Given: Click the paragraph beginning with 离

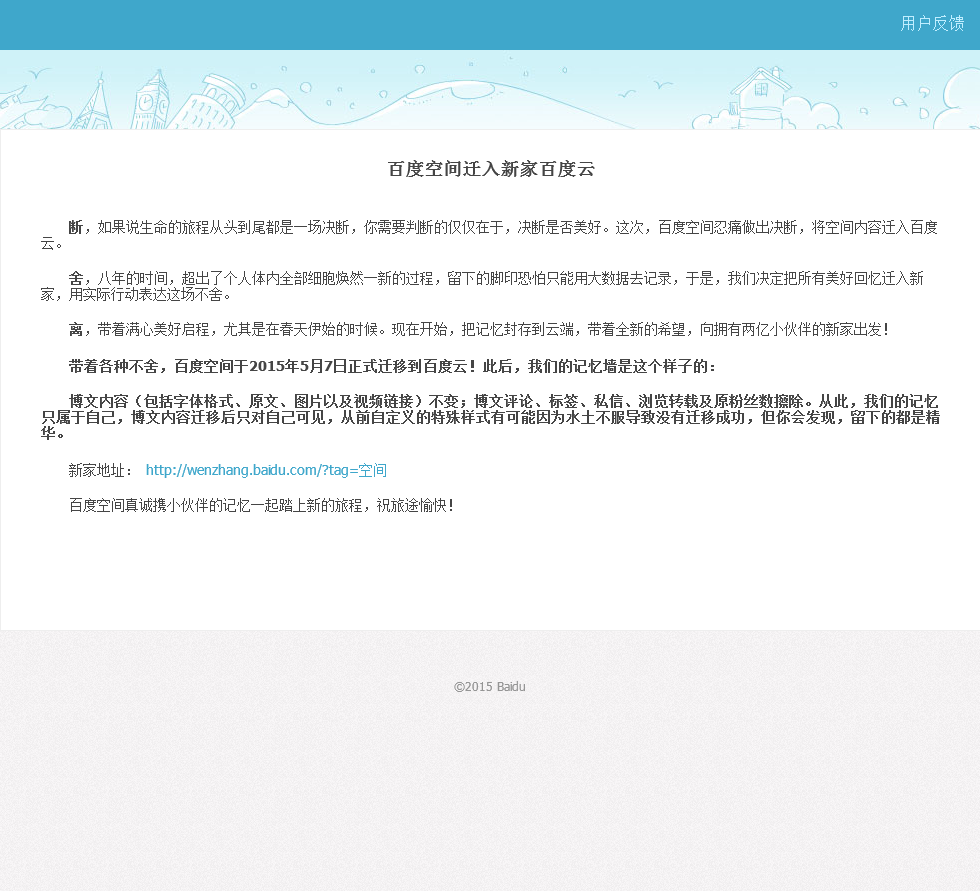Looking at the screenshot, I should click(479, 329).
